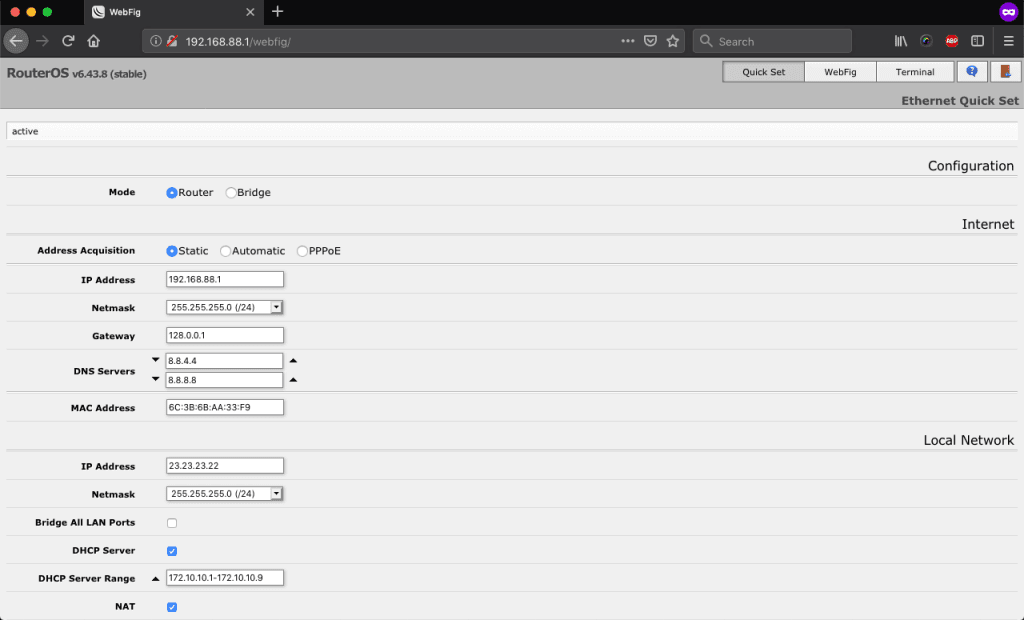
Task: Toggle the NAT checkbox
Action: pyautogui.click(x=172, y=607)
